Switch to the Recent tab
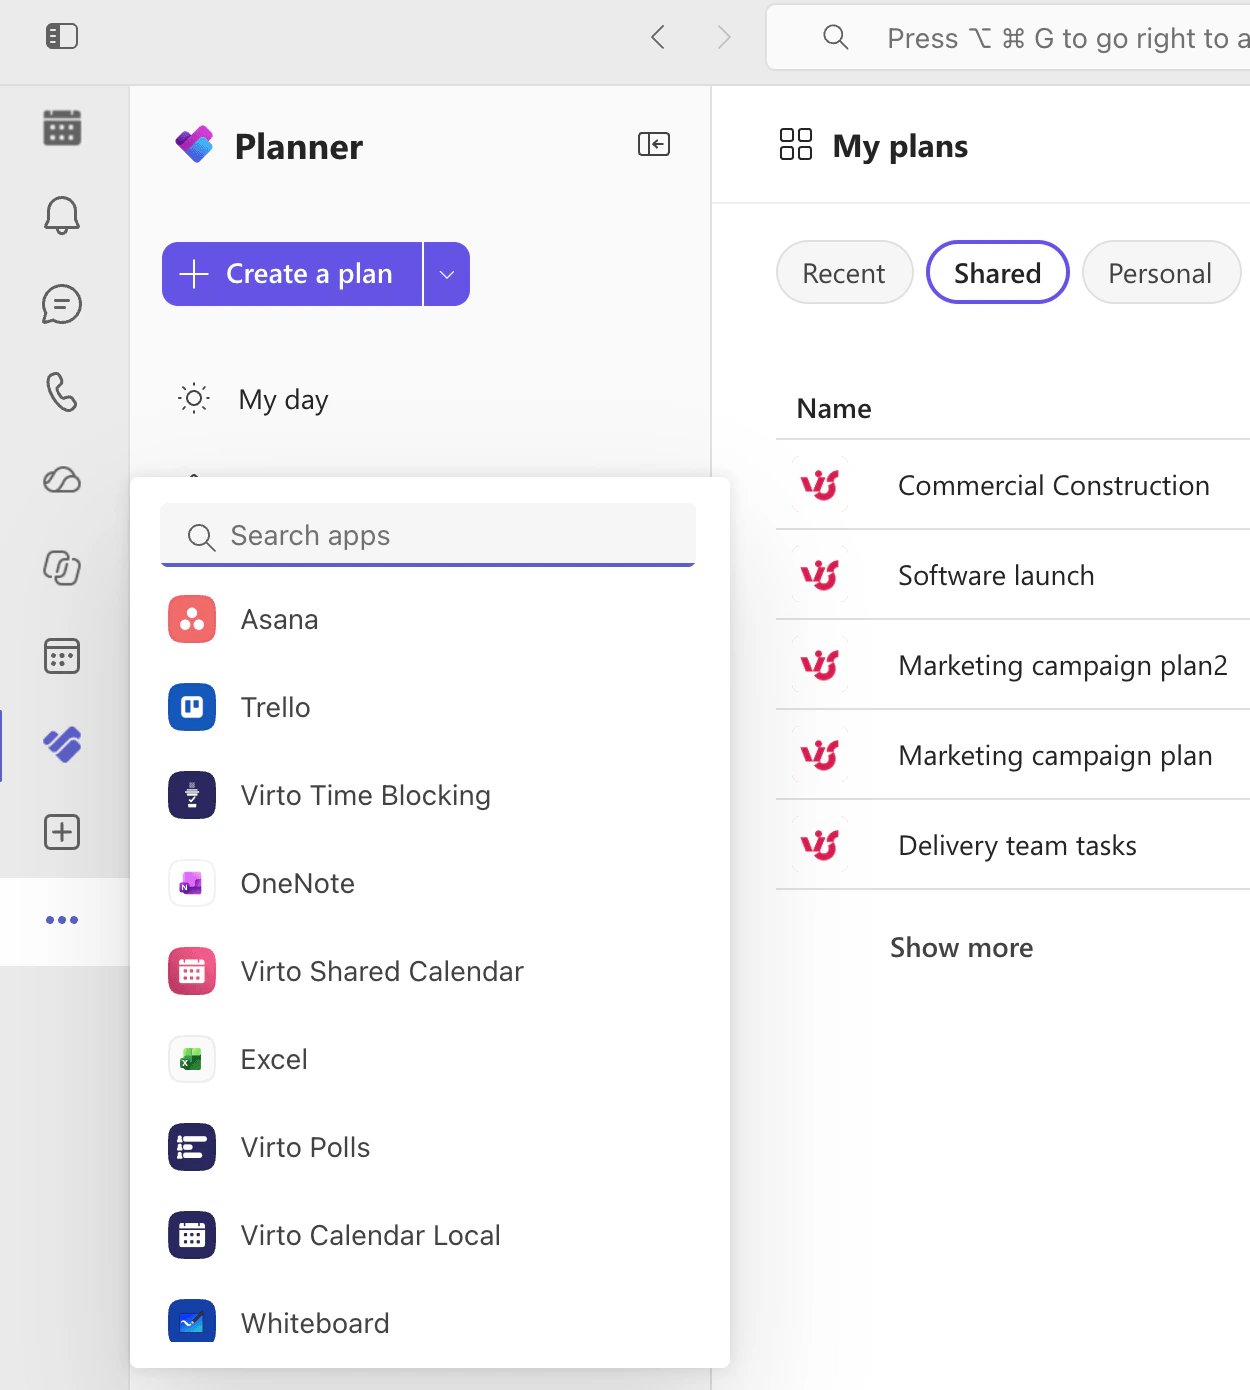The height and width of the screenshot is (1390, 1250). (x=844, y=273)
